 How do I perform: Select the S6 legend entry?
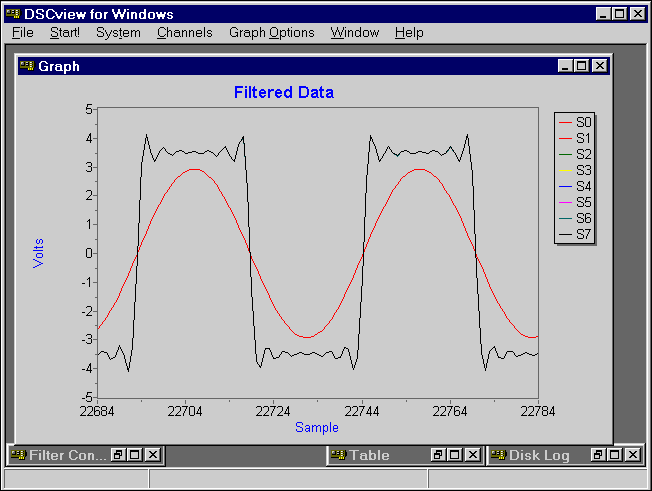(x=575, y=218)
